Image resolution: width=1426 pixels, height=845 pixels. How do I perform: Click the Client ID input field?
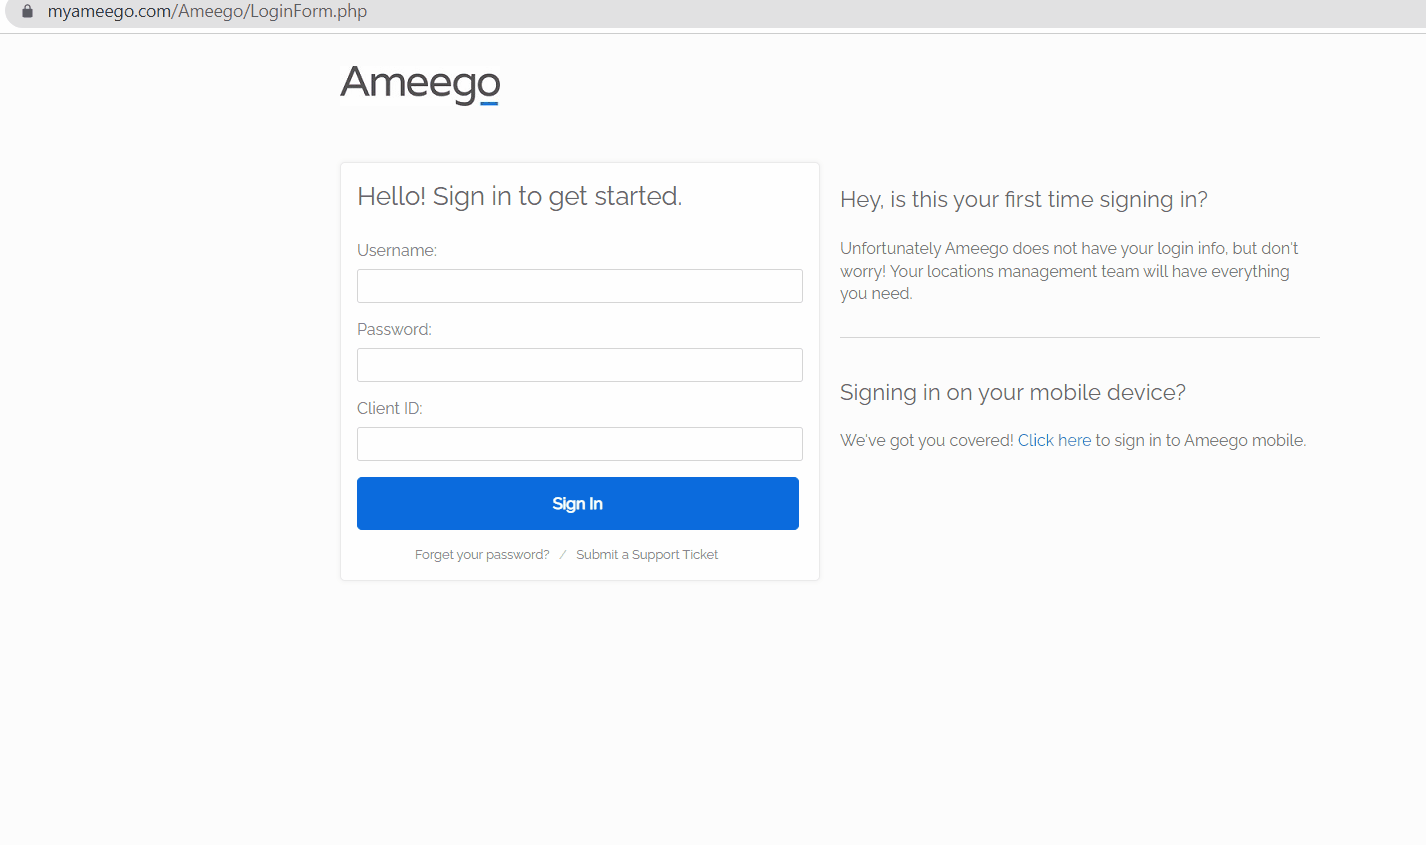[x=579, y=444]
